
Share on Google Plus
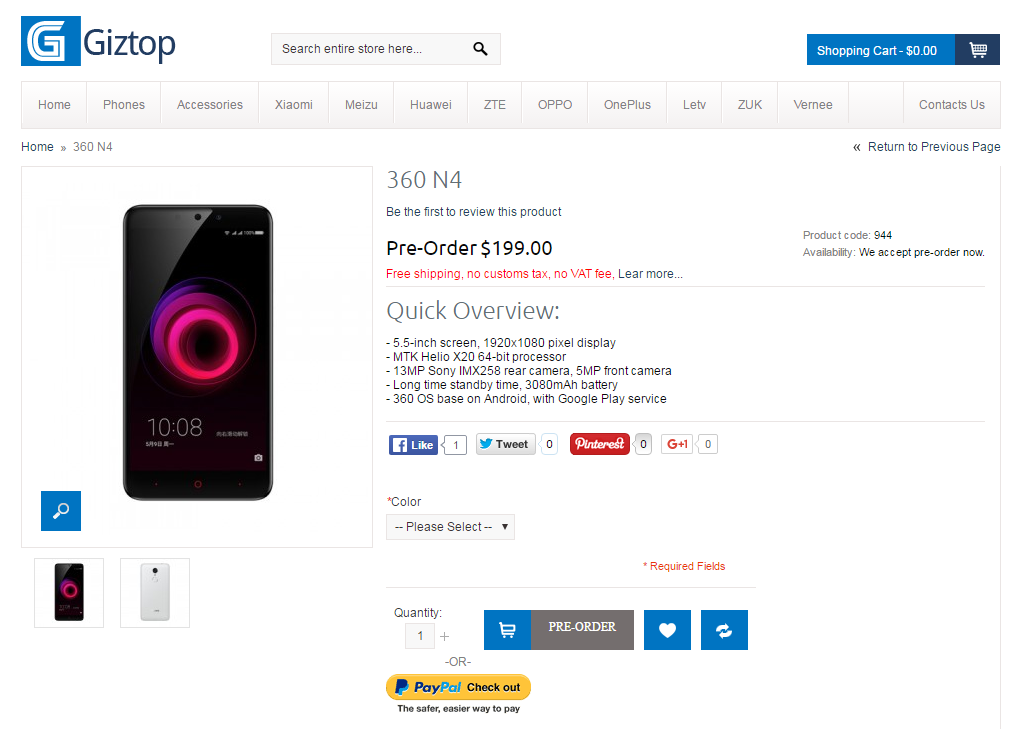pos(677,445)
